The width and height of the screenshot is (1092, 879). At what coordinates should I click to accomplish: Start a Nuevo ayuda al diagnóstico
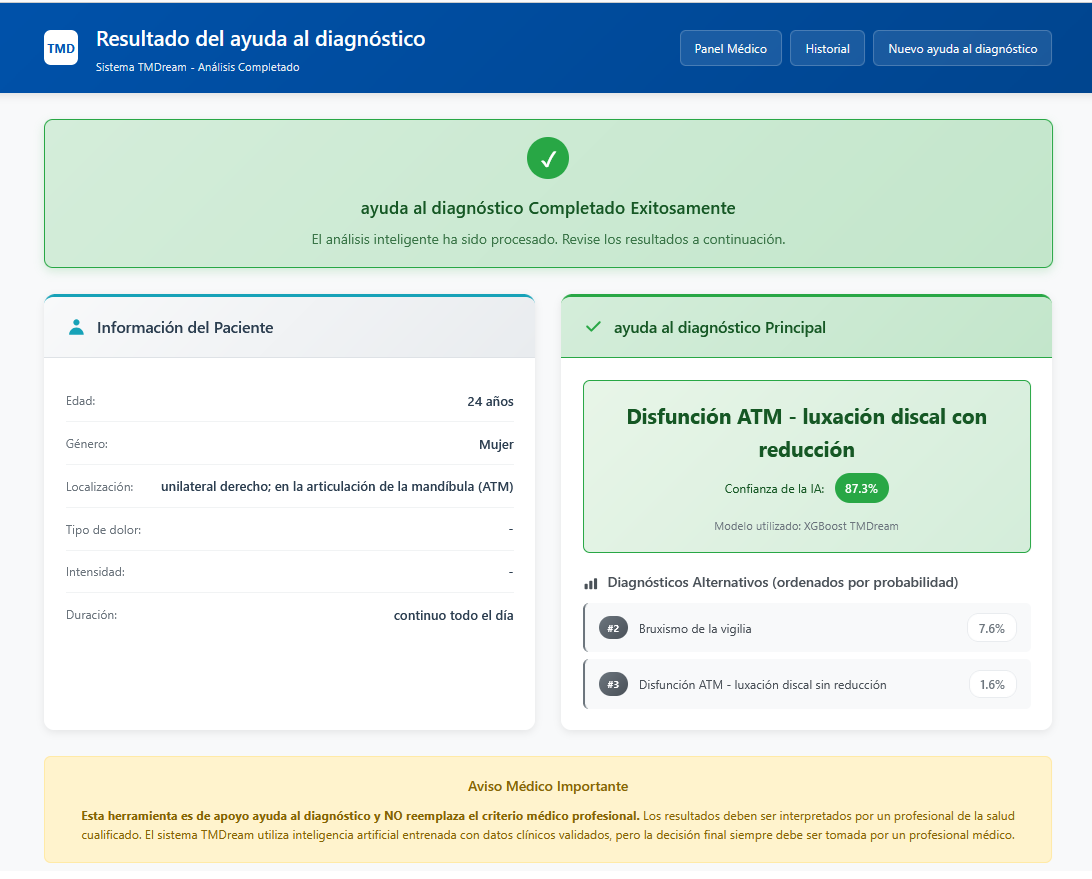click(961, 47)
